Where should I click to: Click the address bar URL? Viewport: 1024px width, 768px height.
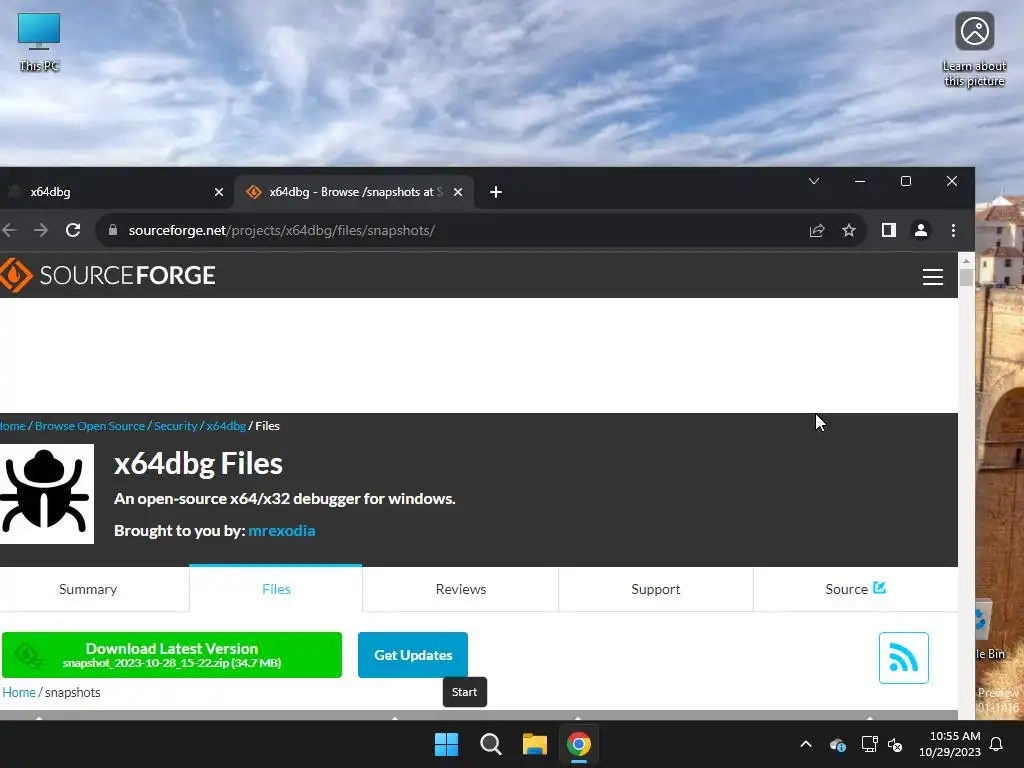coord(281,231)
